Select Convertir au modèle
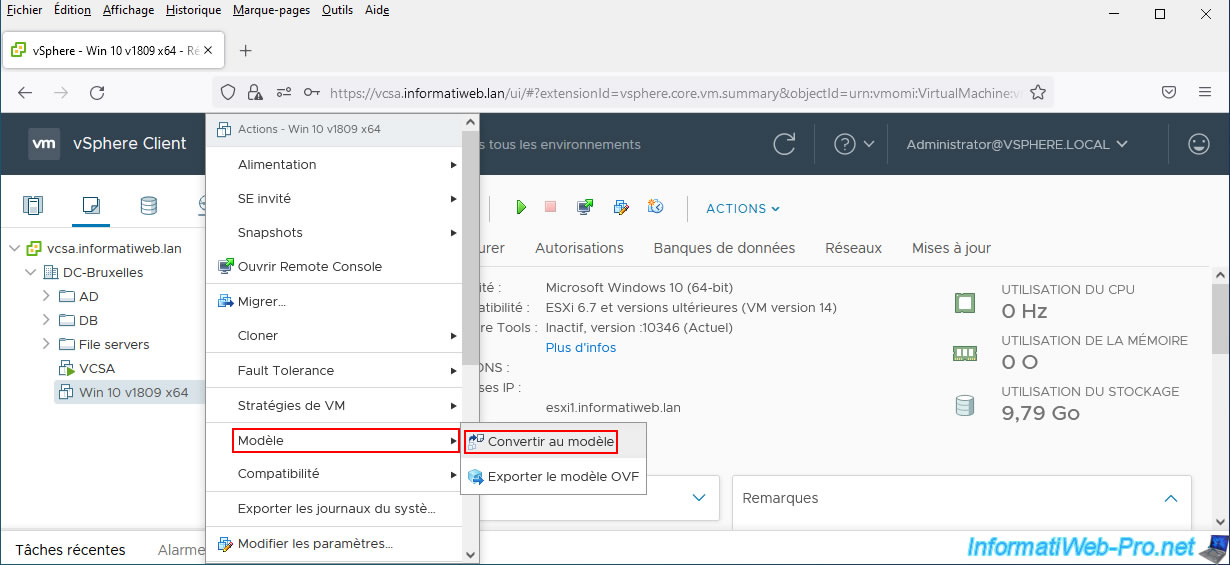Image resolution: width=1230 pixels, height=565 pixels. [539, 441]
